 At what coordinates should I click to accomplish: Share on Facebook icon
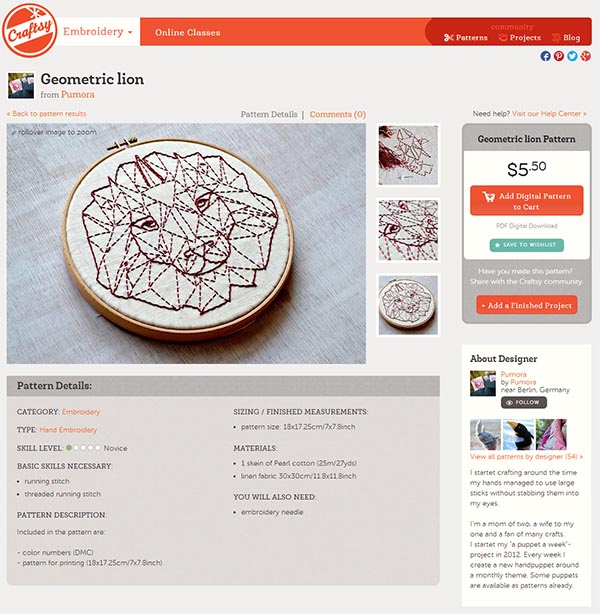click(545, 56)
